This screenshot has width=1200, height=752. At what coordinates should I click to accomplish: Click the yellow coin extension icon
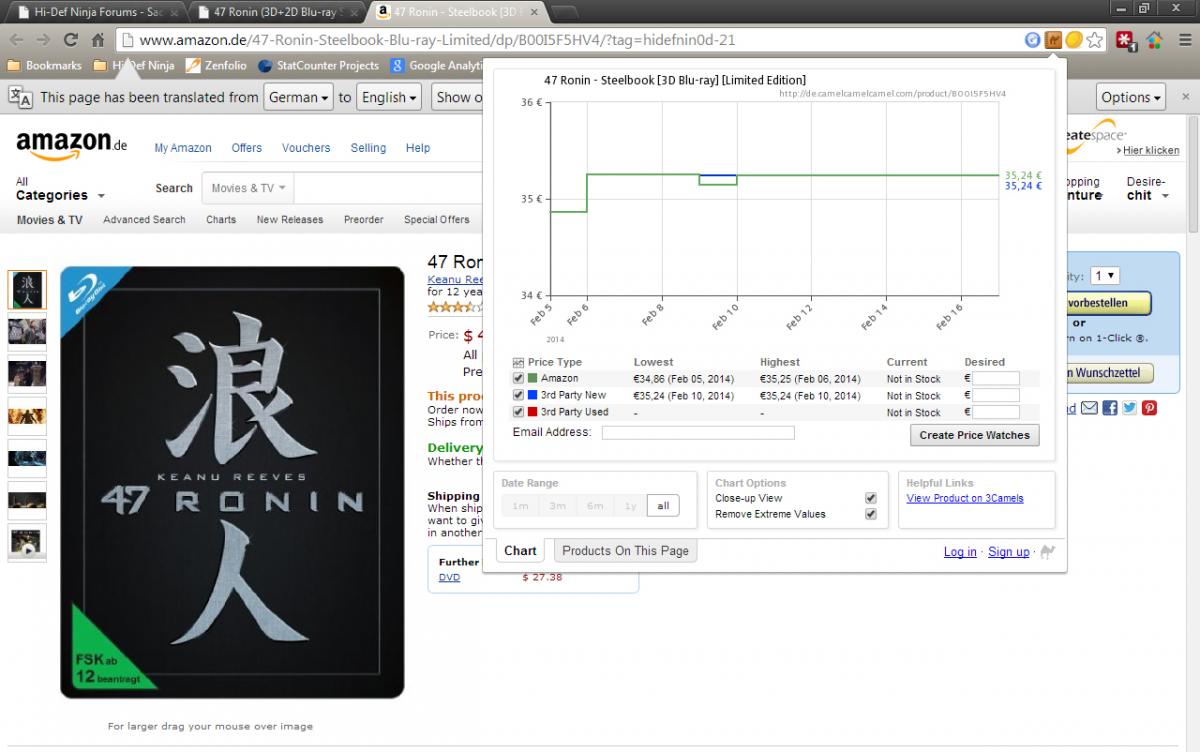coord(1073,40)
